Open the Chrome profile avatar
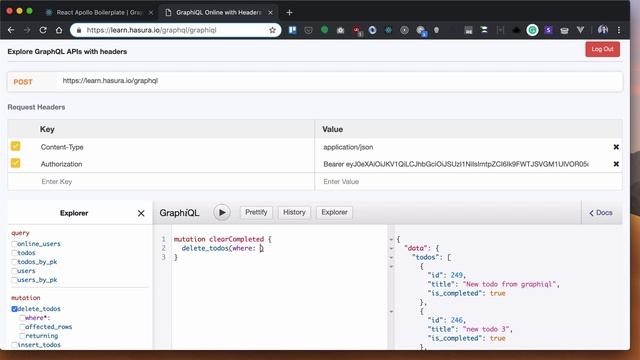 [603, 29]
